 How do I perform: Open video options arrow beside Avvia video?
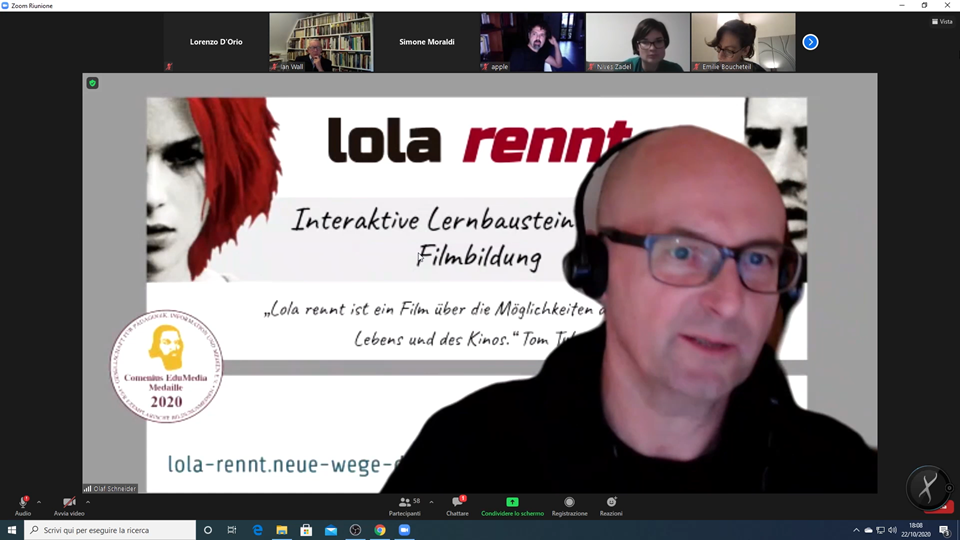(x=88, y=502)
